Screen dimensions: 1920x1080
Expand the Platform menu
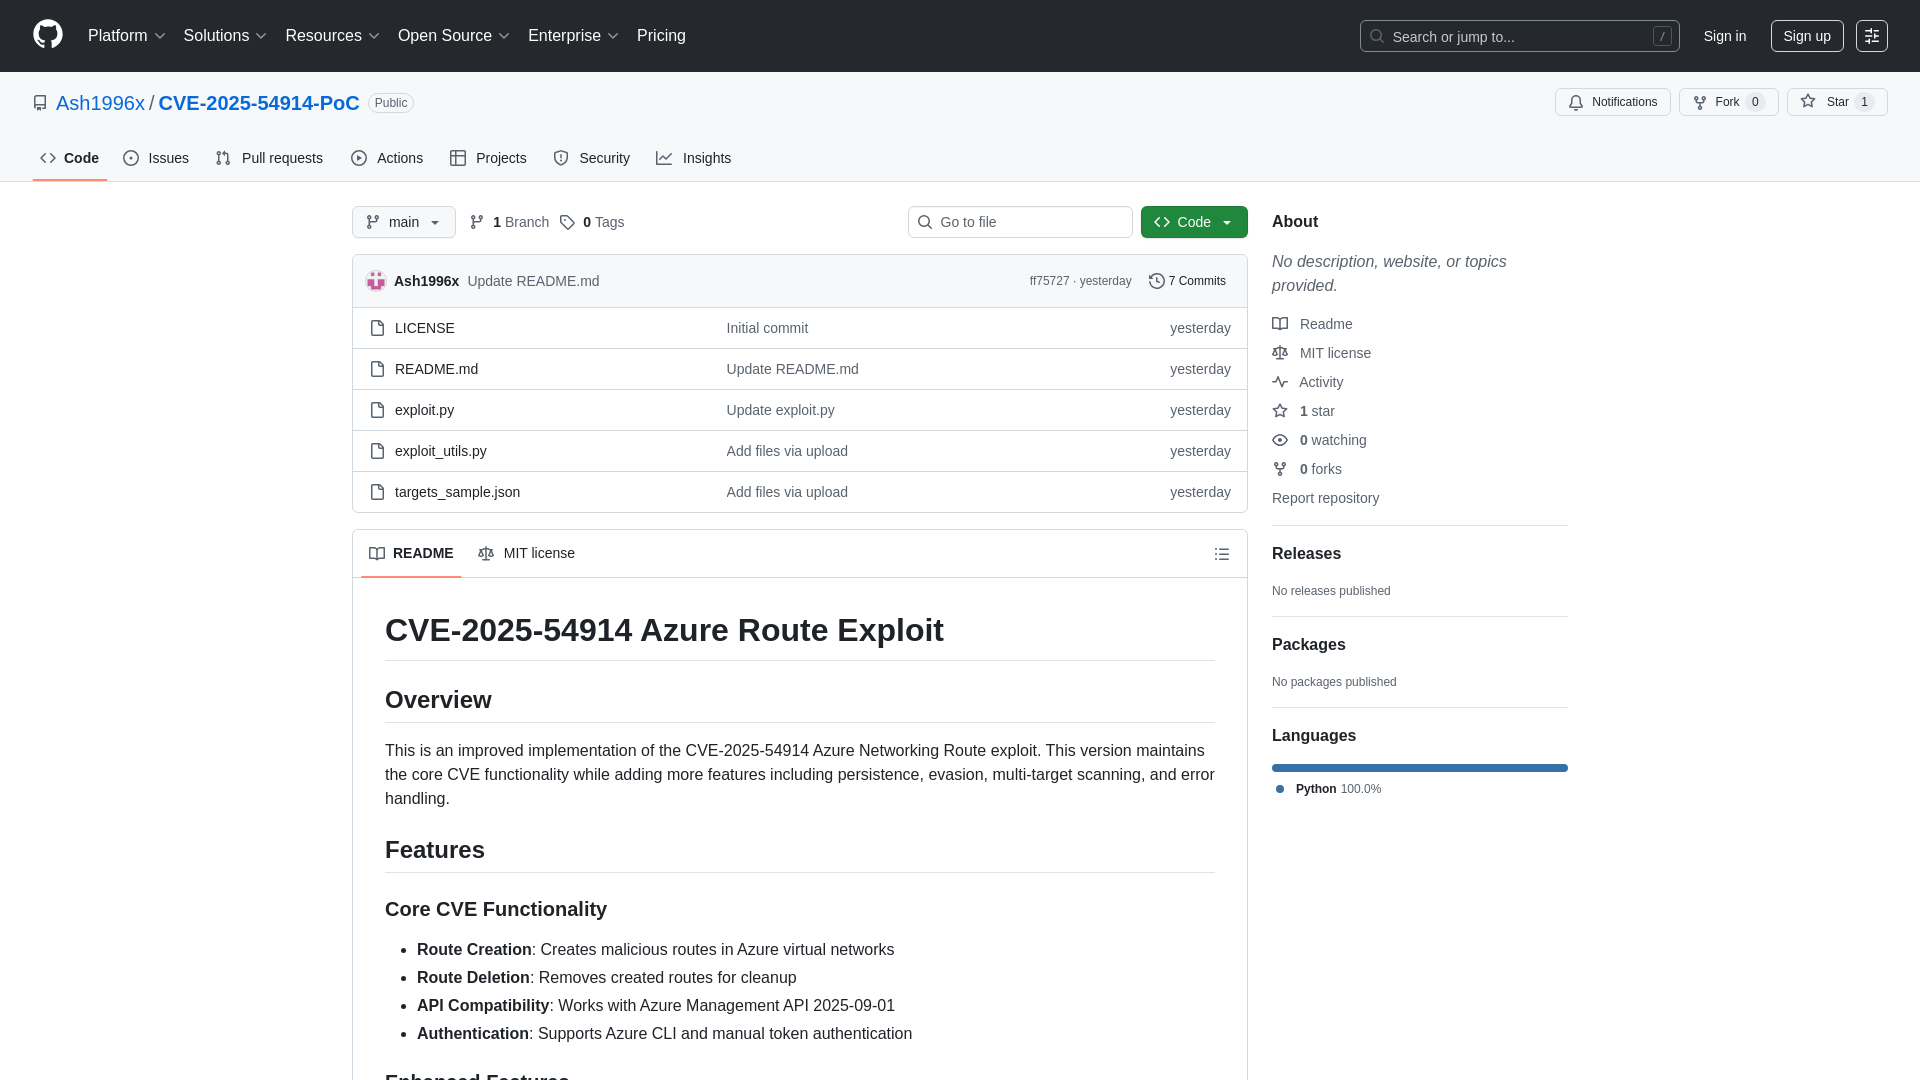pos(127,36)
